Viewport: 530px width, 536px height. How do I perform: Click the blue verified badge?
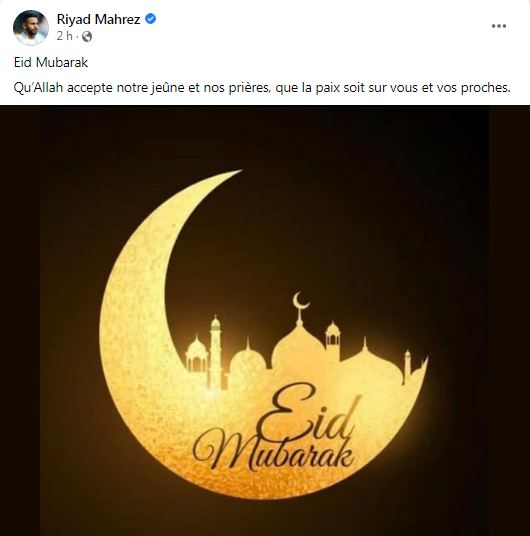150,19
